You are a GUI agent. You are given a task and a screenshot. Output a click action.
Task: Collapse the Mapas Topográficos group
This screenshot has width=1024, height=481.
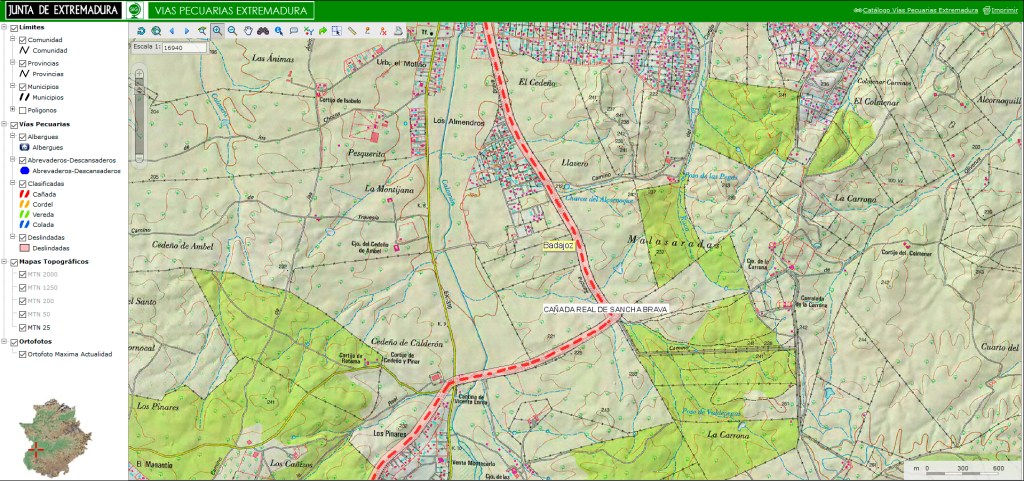click(x=4, y=262)
